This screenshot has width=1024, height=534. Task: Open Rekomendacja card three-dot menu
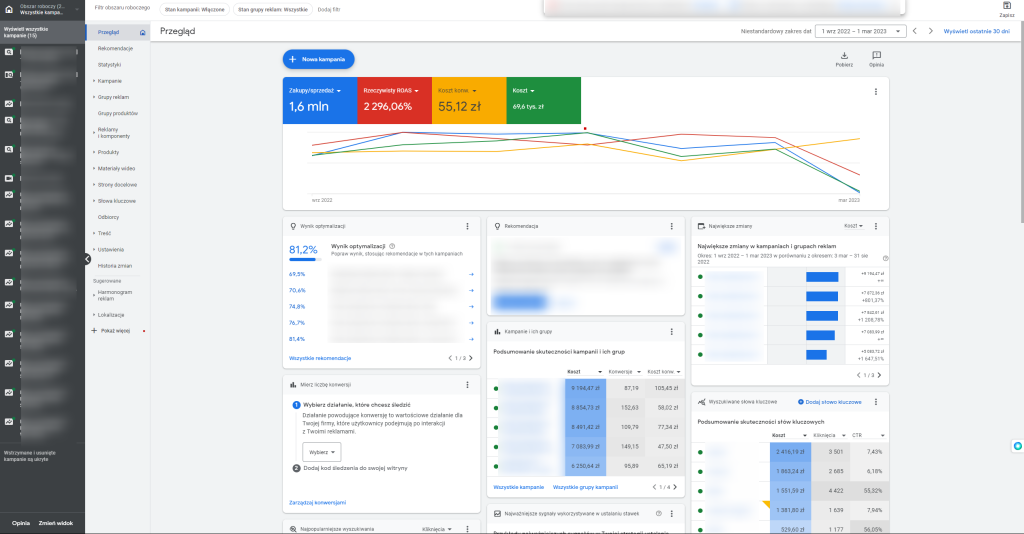(671, 226)
